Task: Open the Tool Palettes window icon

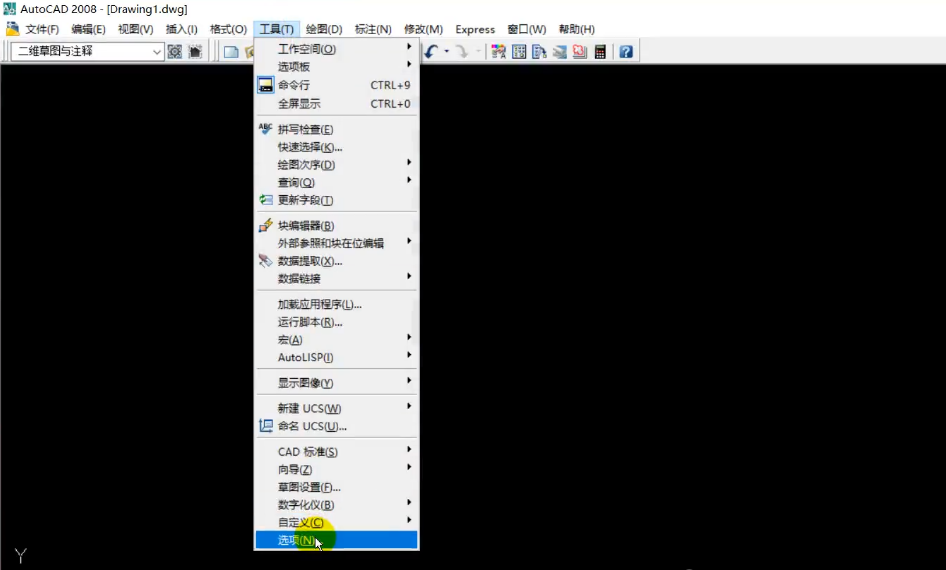Action: click(539, 52)
